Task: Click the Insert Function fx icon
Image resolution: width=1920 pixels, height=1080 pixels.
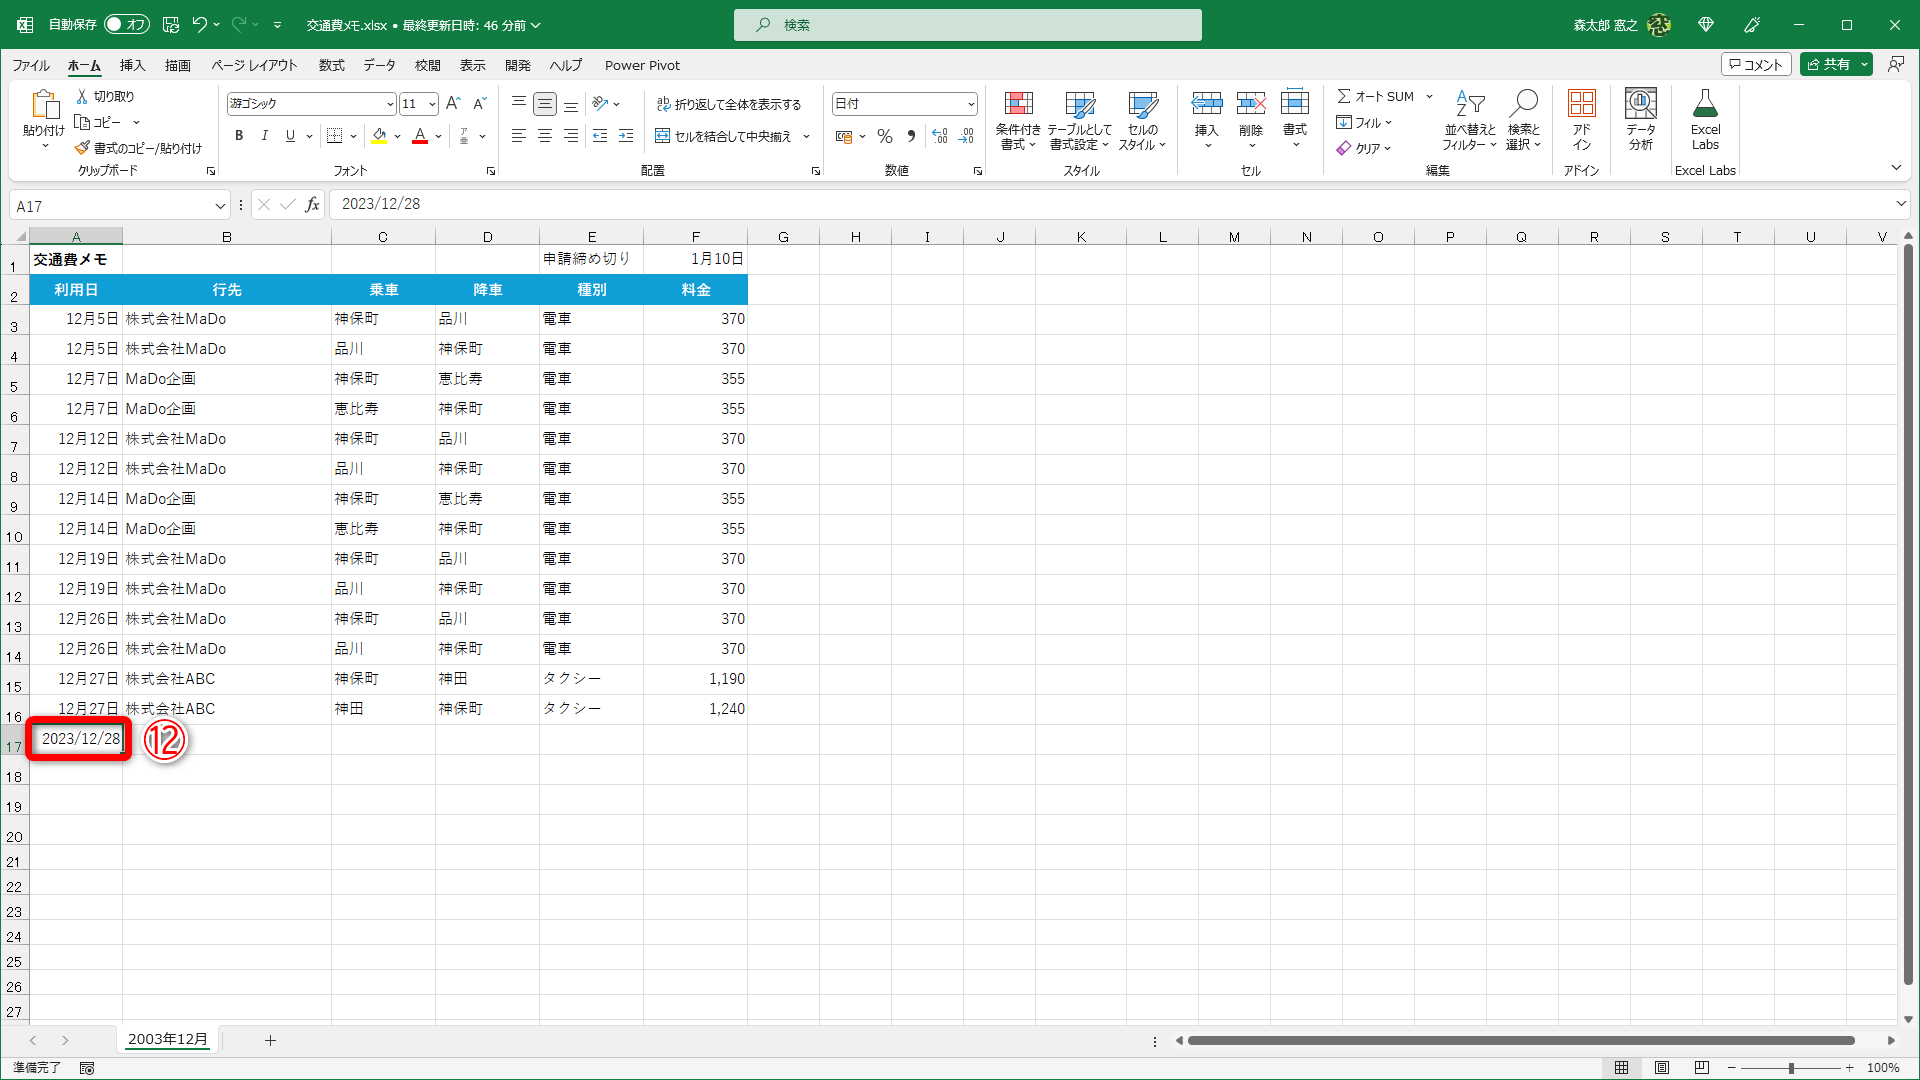Action: [x=313, y=205]
